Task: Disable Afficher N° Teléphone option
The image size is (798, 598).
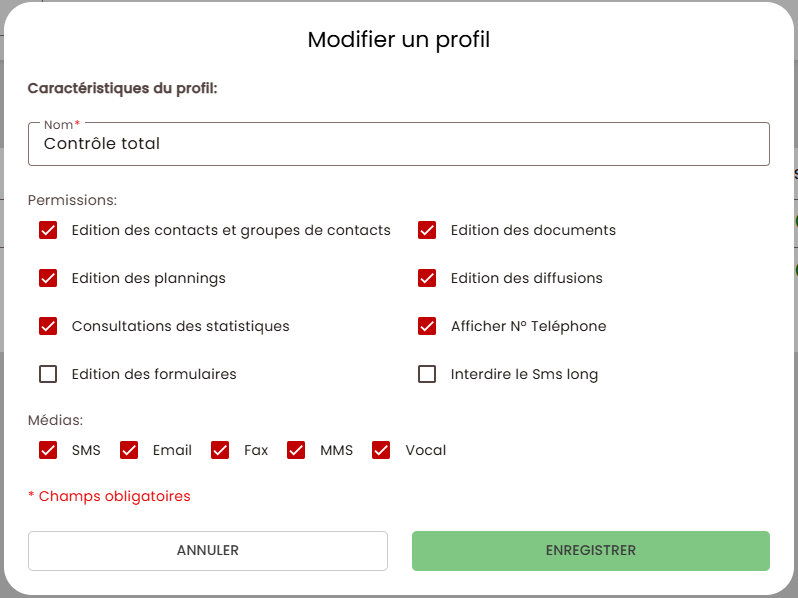Action: pyautogui.click(x=427, y=326)
